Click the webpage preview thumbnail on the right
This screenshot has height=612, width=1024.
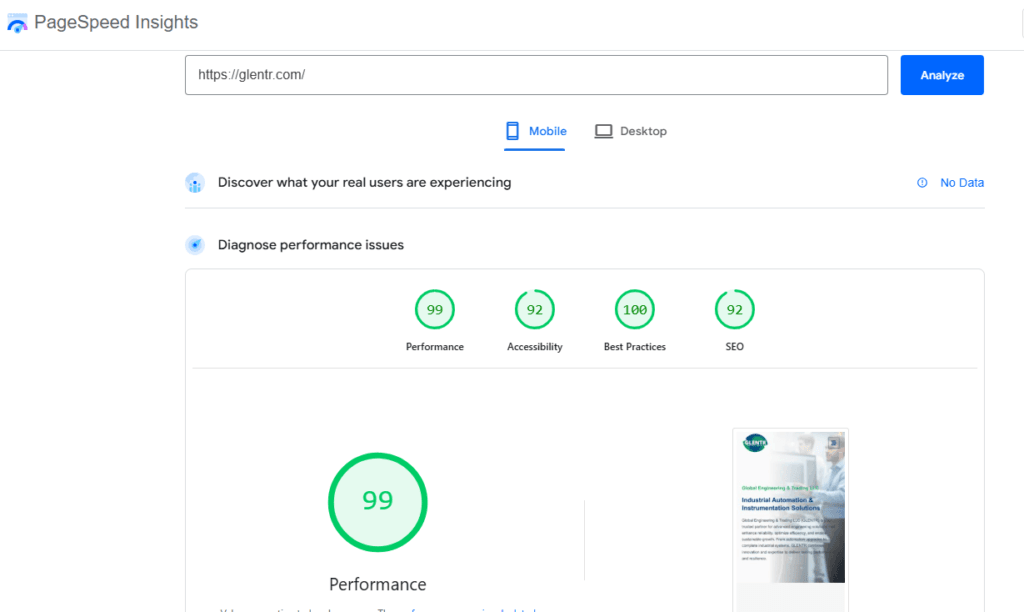coord(790,515)
